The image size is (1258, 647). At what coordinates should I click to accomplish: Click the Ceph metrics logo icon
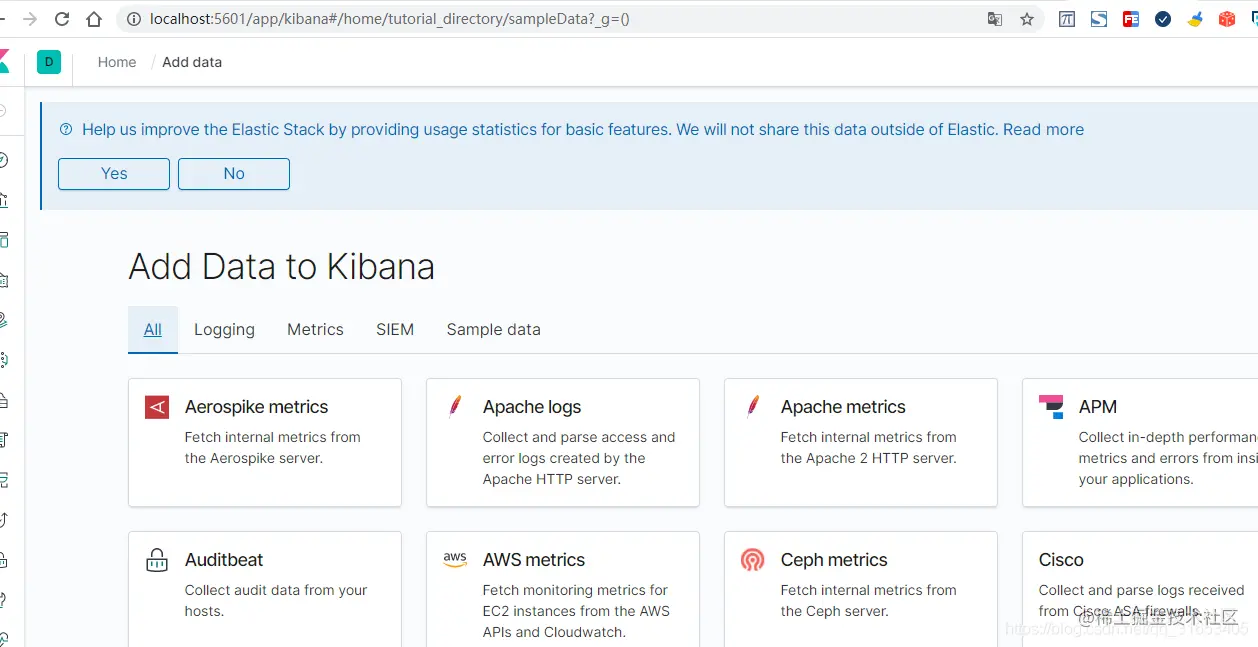pyautogui.click(x=753, y=560)
